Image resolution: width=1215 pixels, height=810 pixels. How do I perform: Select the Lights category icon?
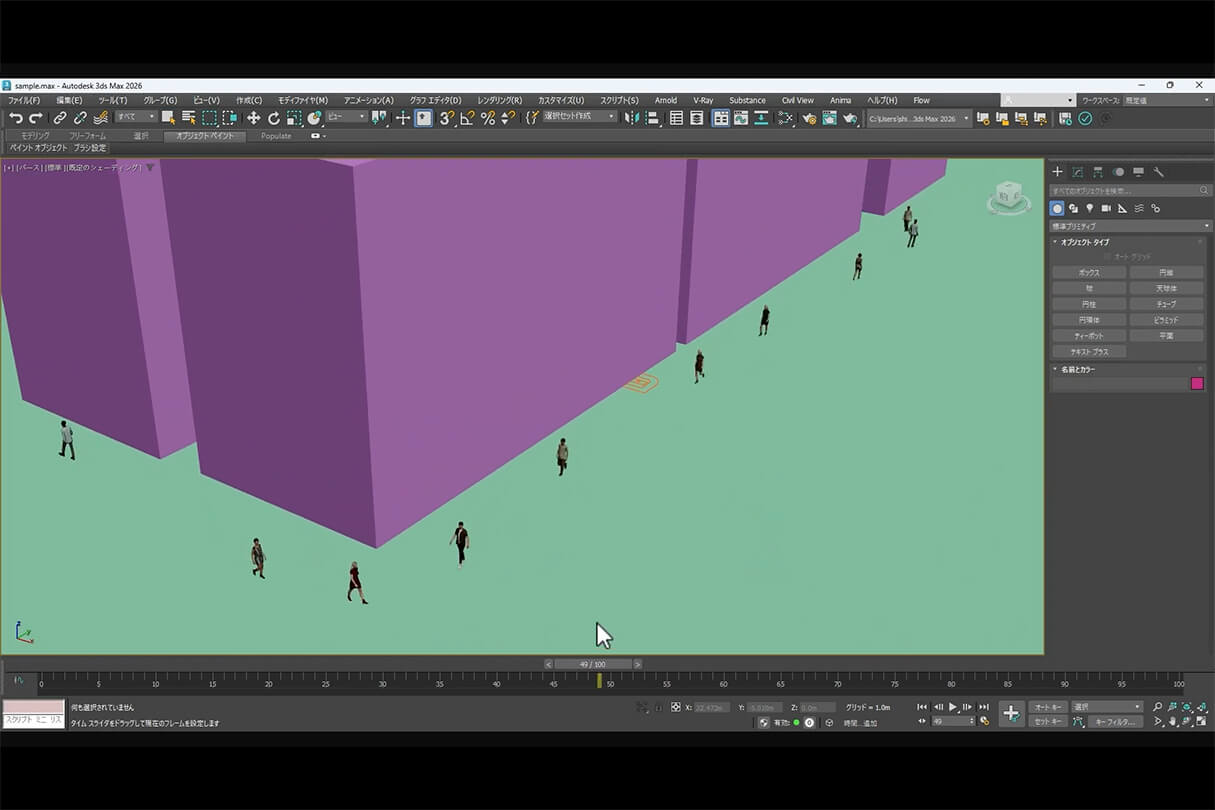1089,208
